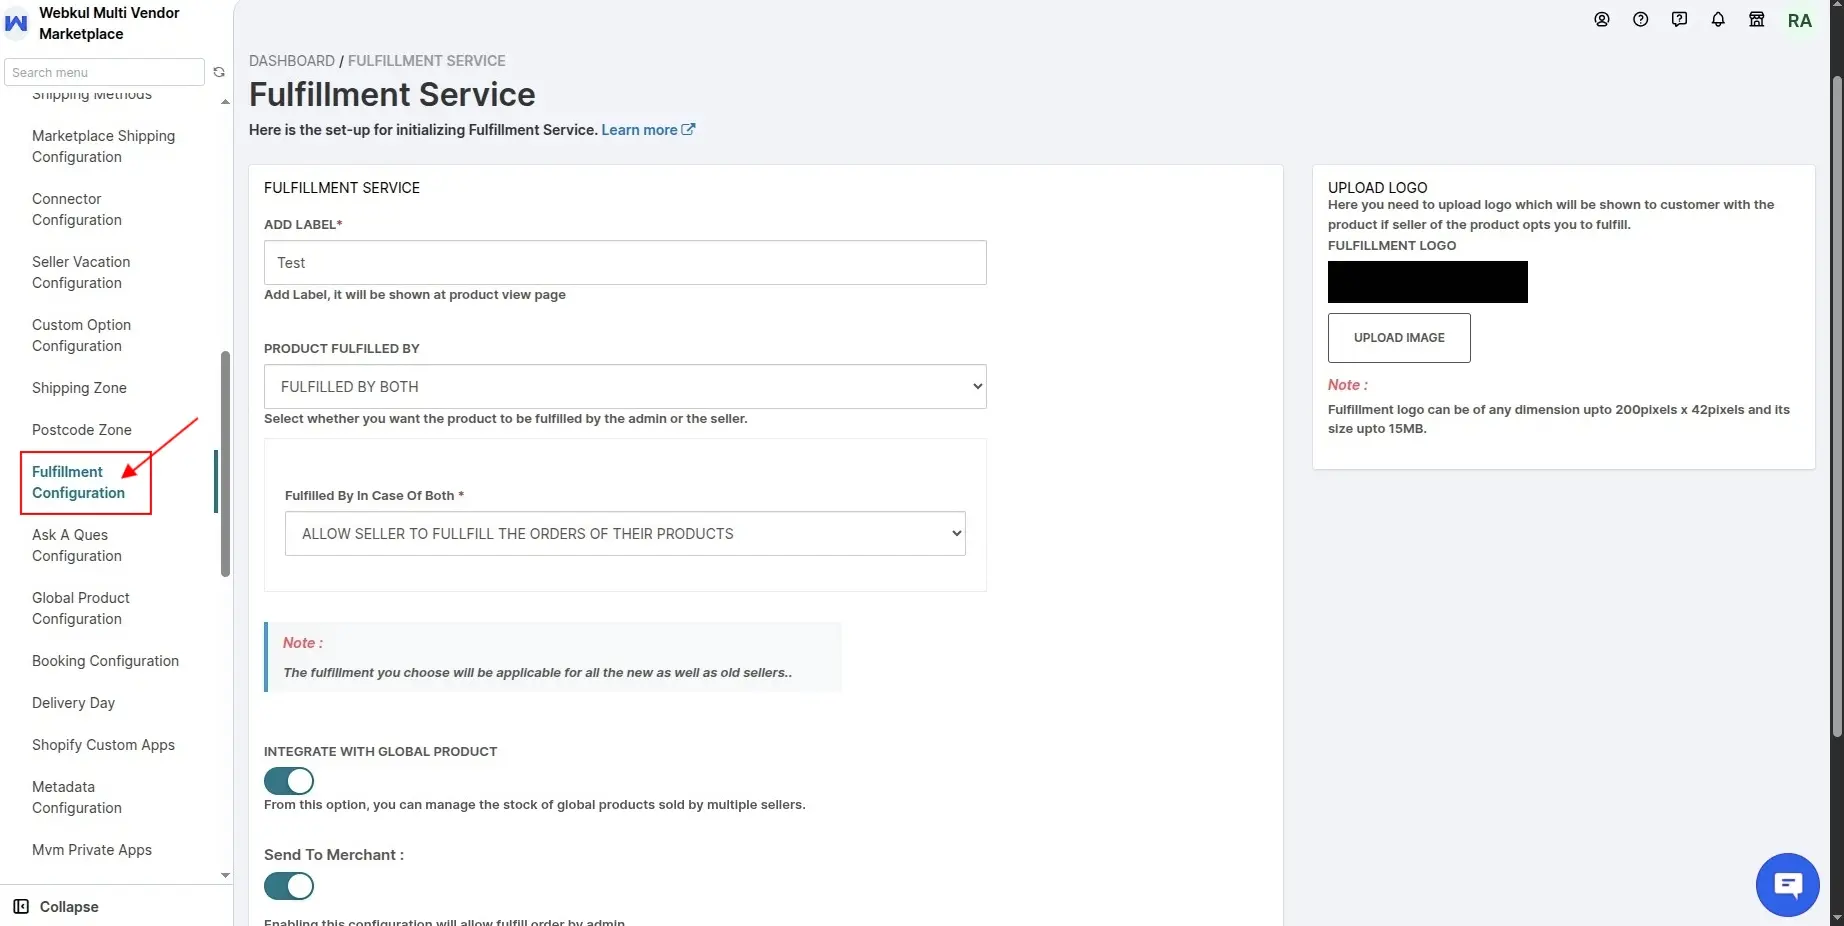Open the Product Fulfilled By dropdown
Viewport: 1844px width, 926px height.
click(625, 386)
